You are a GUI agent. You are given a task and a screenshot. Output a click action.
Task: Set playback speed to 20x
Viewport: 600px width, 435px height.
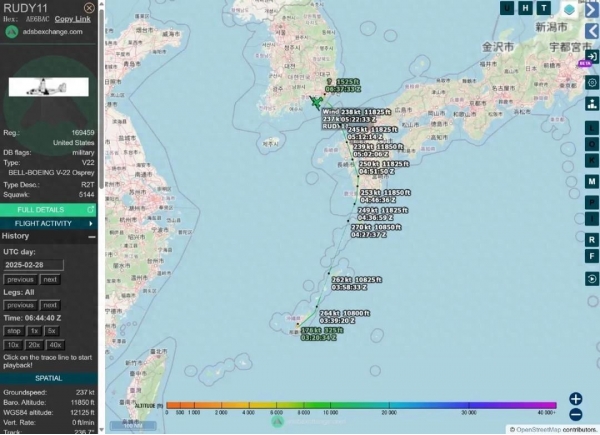[33, 344]
